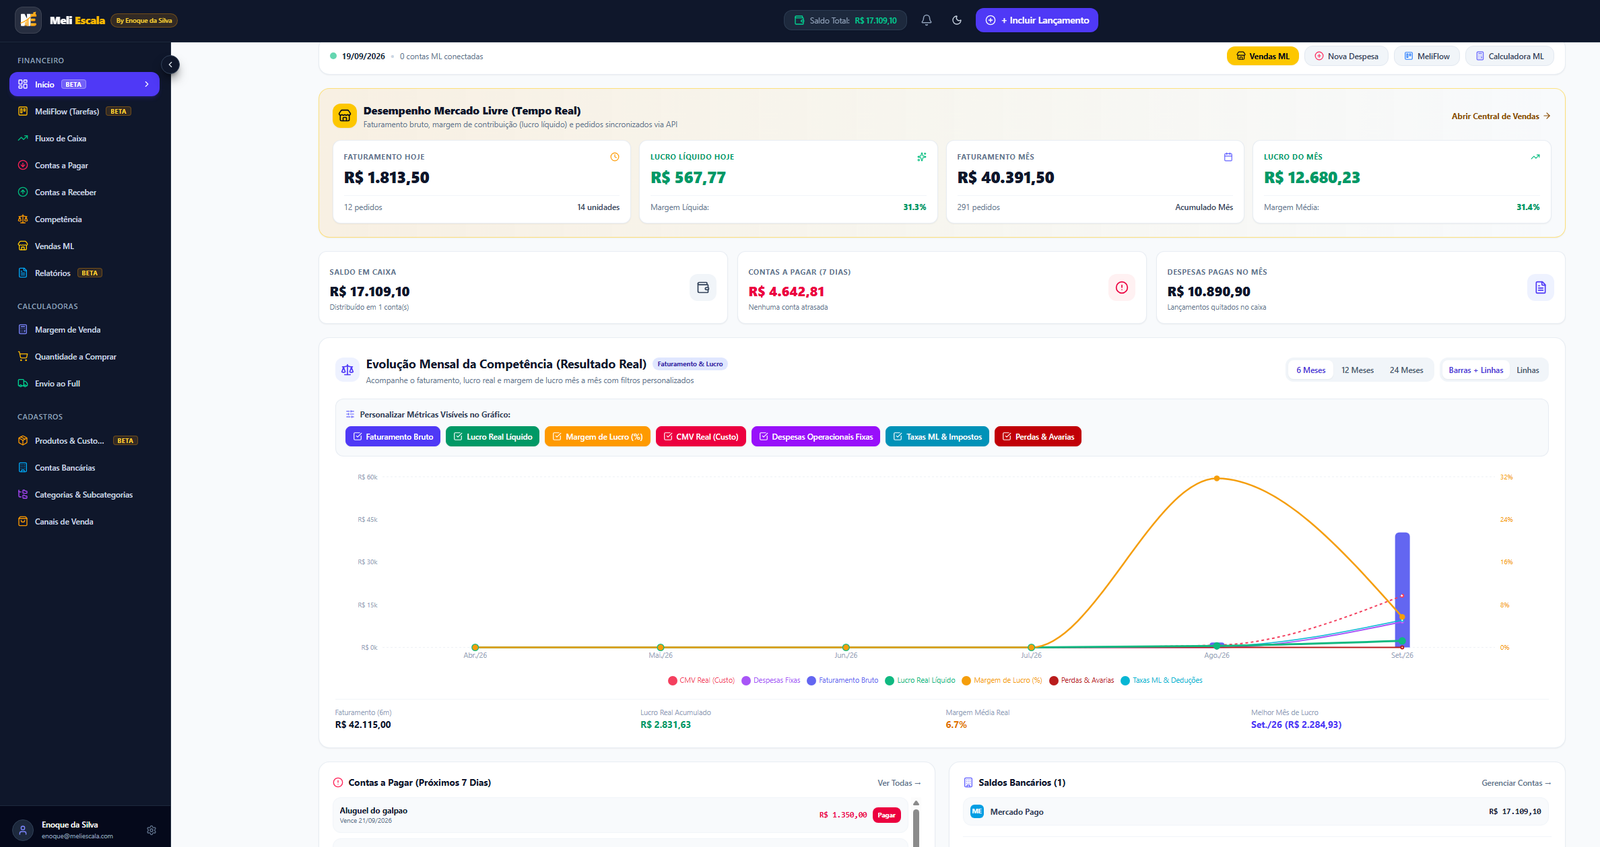Click the Envio ao Full truck icon
Screen dimensions: 1600x847
coord(23,383)
